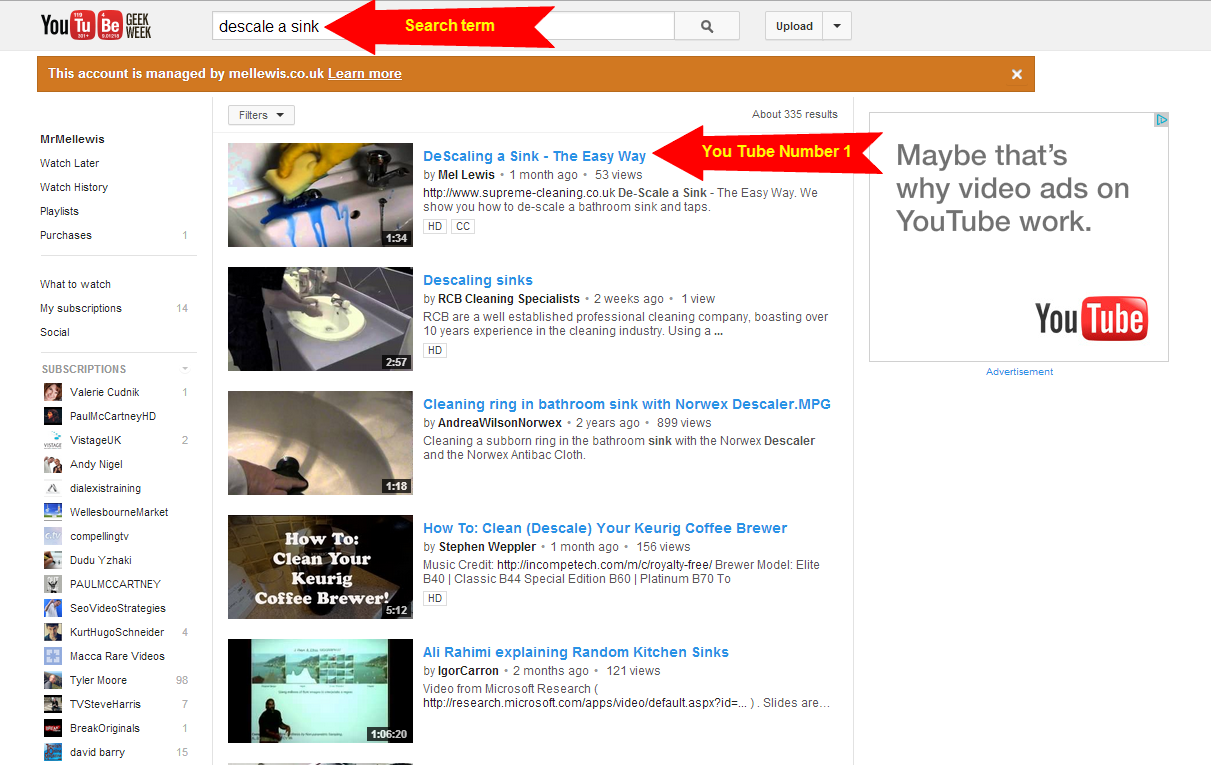Click PAULMCCARTNEY channel avatar
This screenshot has width=1211, height=765.
(x=53, y=584)
